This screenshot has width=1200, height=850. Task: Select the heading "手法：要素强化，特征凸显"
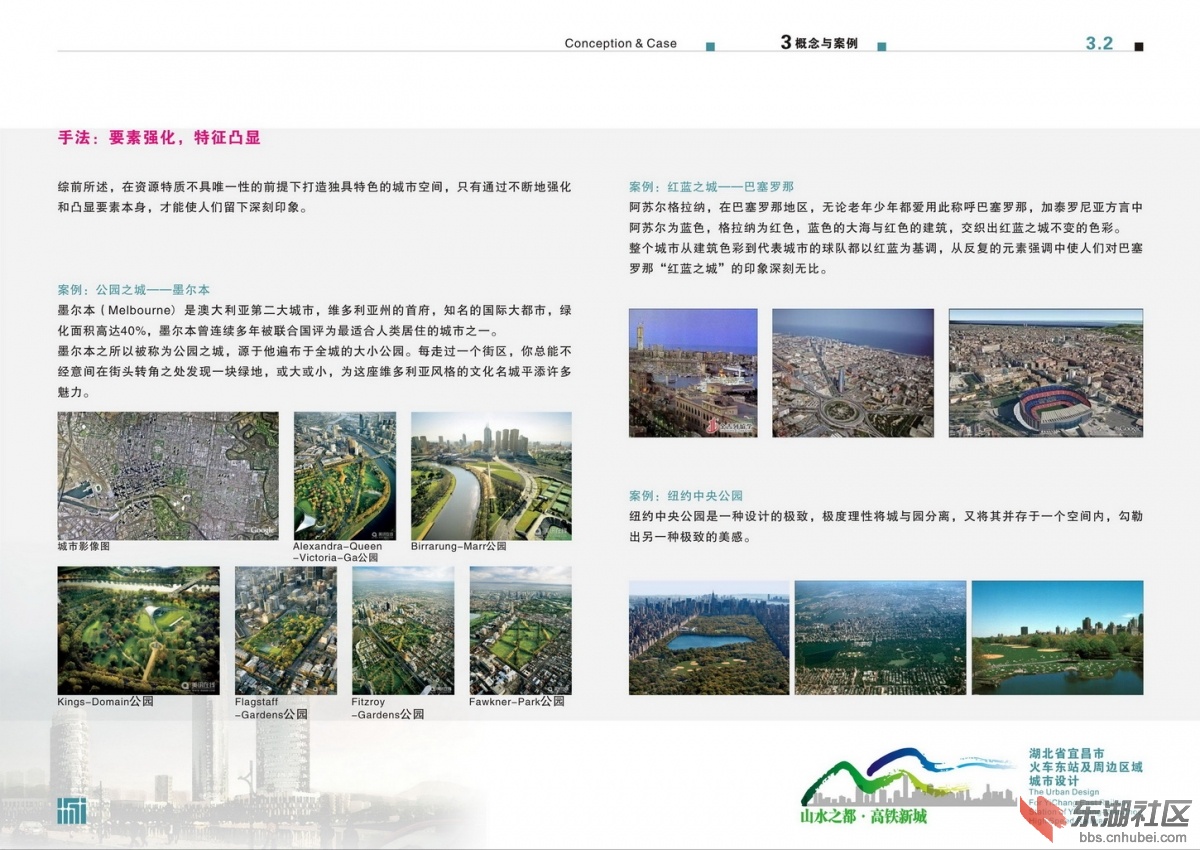159,138
